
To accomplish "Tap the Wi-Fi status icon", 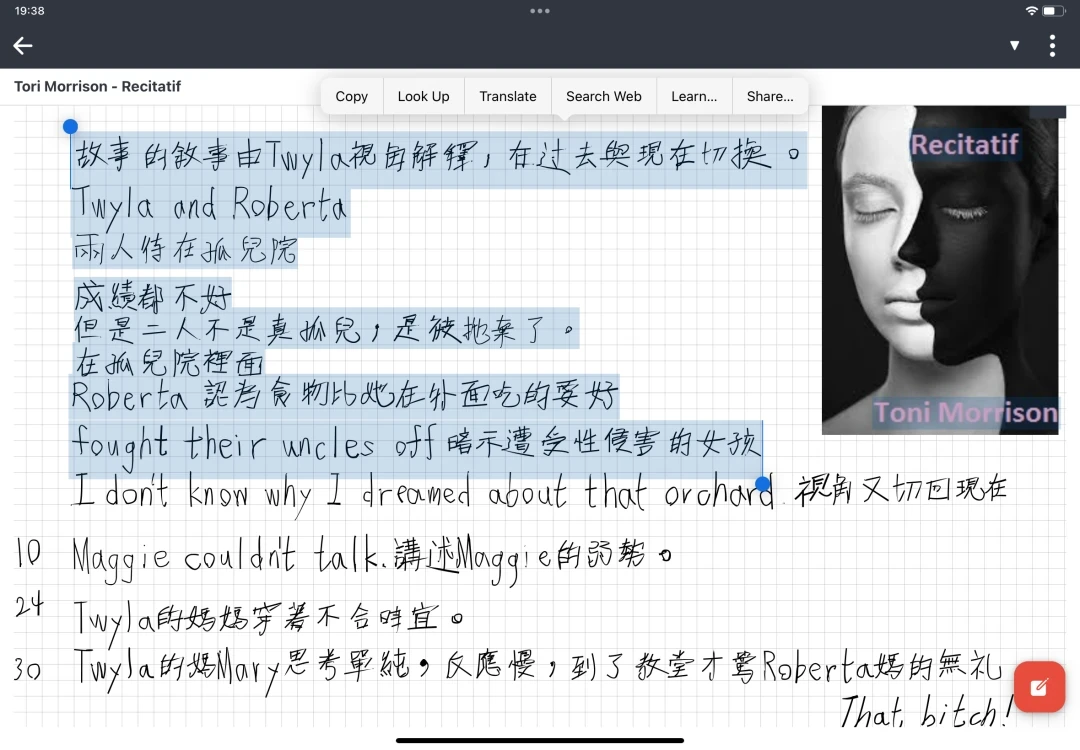I will [x=1031, y=11].
